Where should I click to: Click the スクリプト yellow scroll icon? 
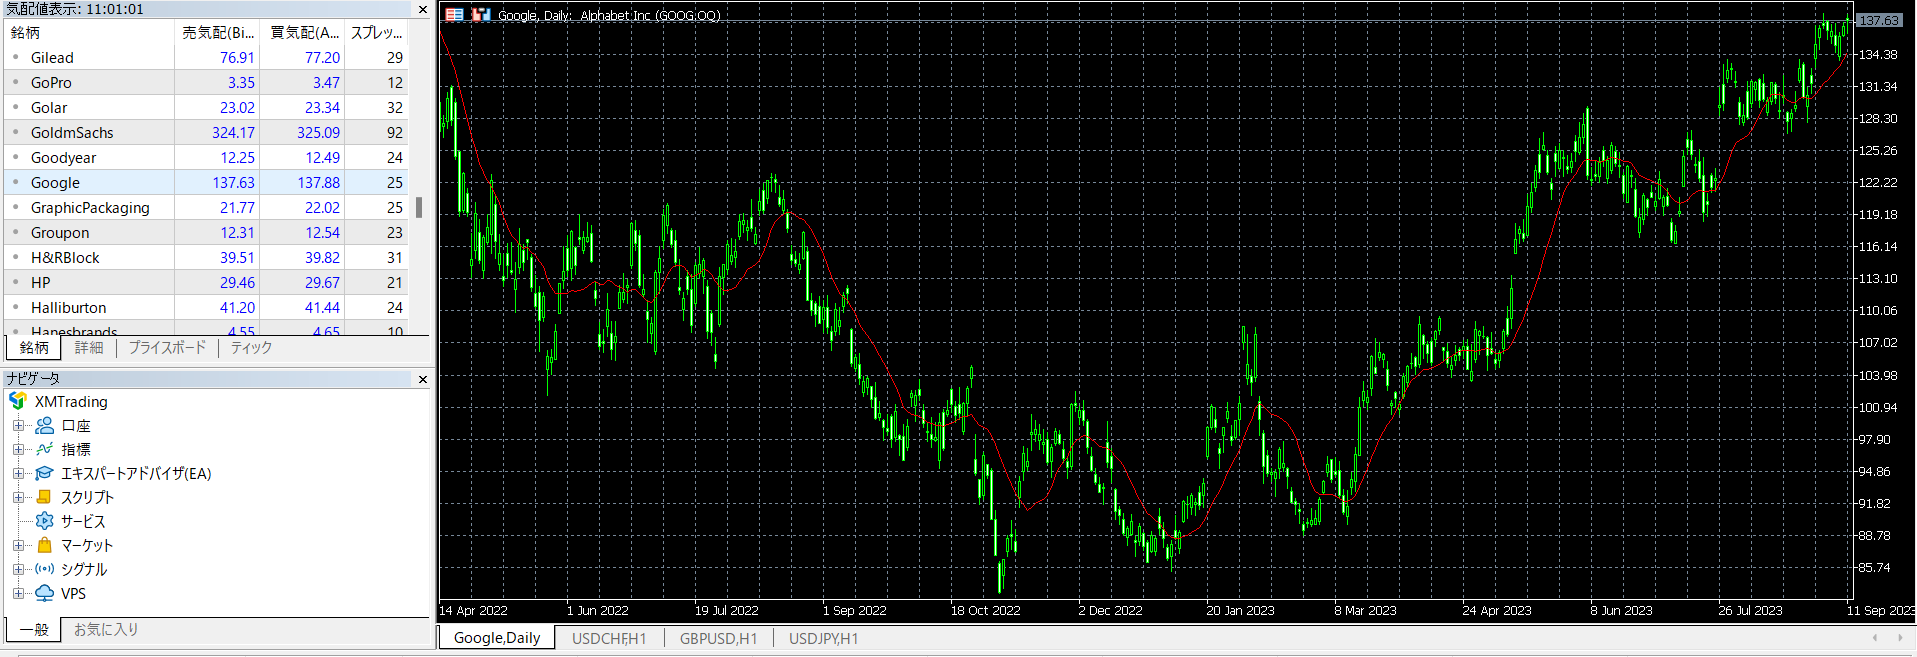pos(45,497)
